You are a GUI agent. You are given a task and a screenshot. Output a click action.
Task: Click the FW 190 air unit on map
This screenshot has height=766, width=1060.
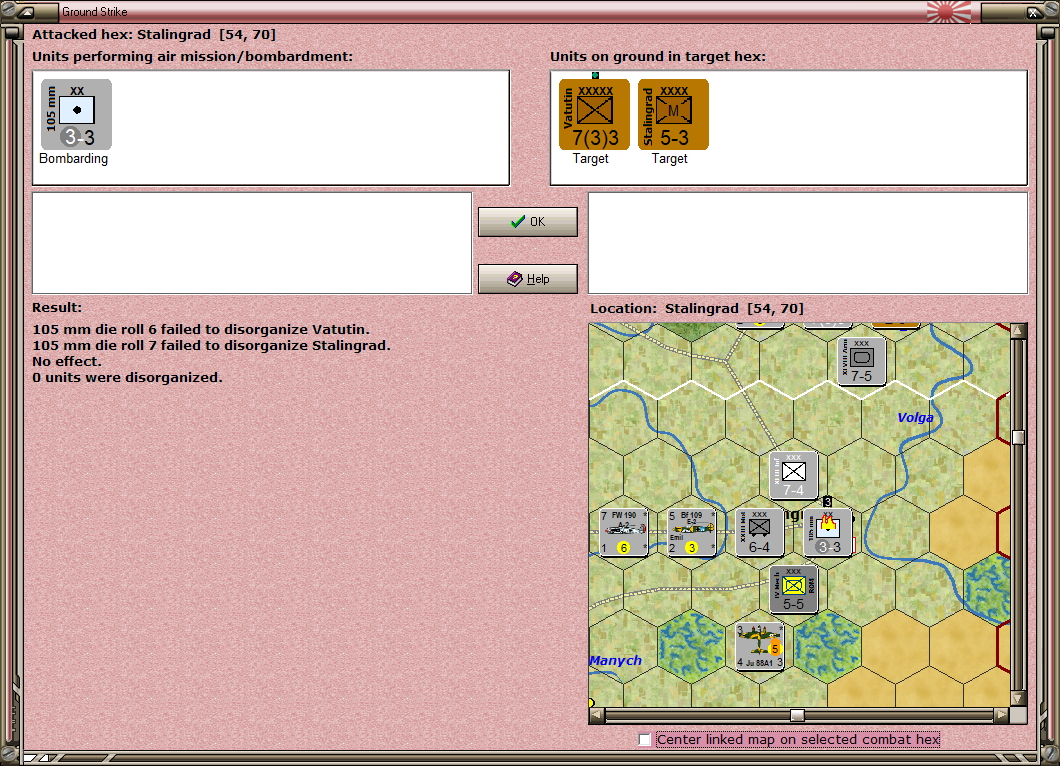coord(624,533)
